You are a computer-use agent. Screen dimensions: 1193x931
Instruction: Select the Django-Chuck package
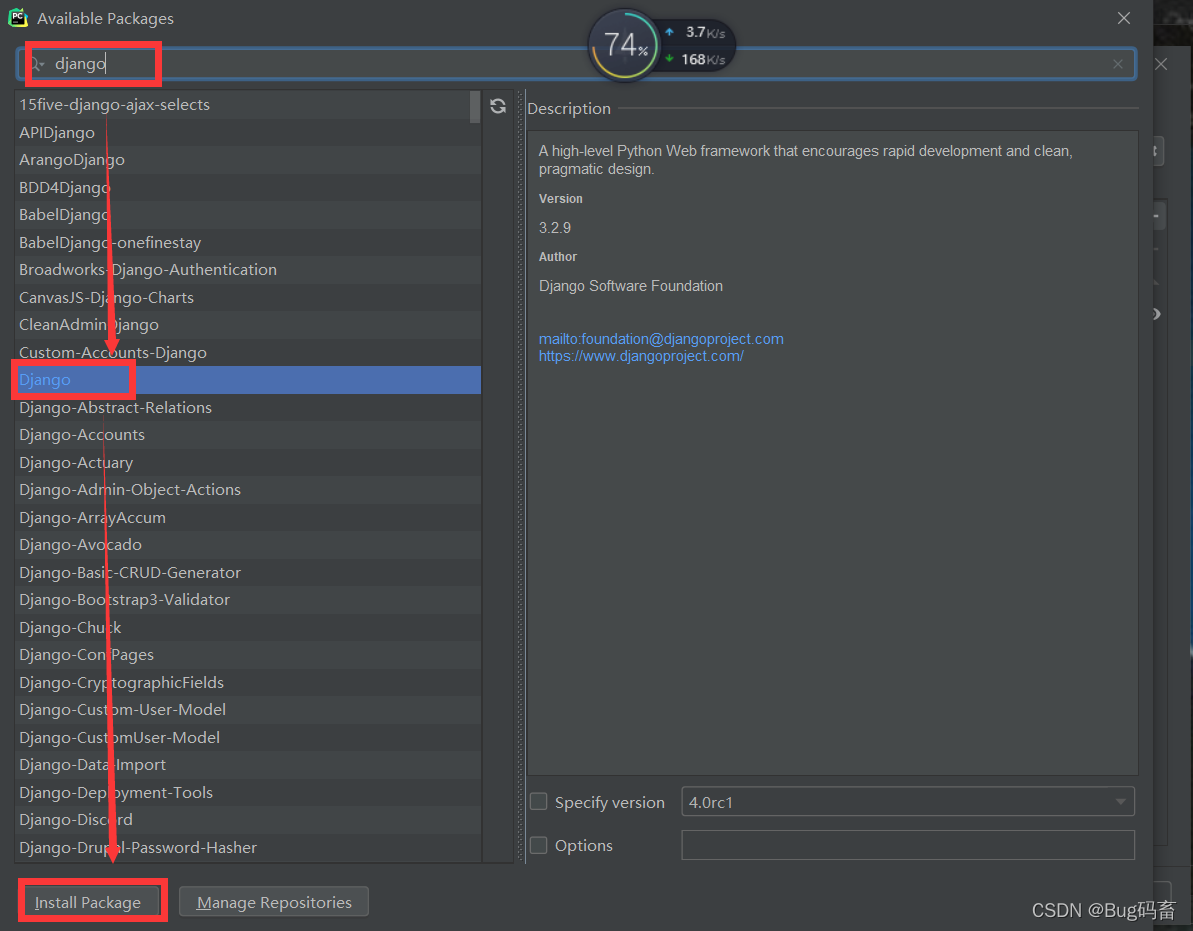coord(247,628)
